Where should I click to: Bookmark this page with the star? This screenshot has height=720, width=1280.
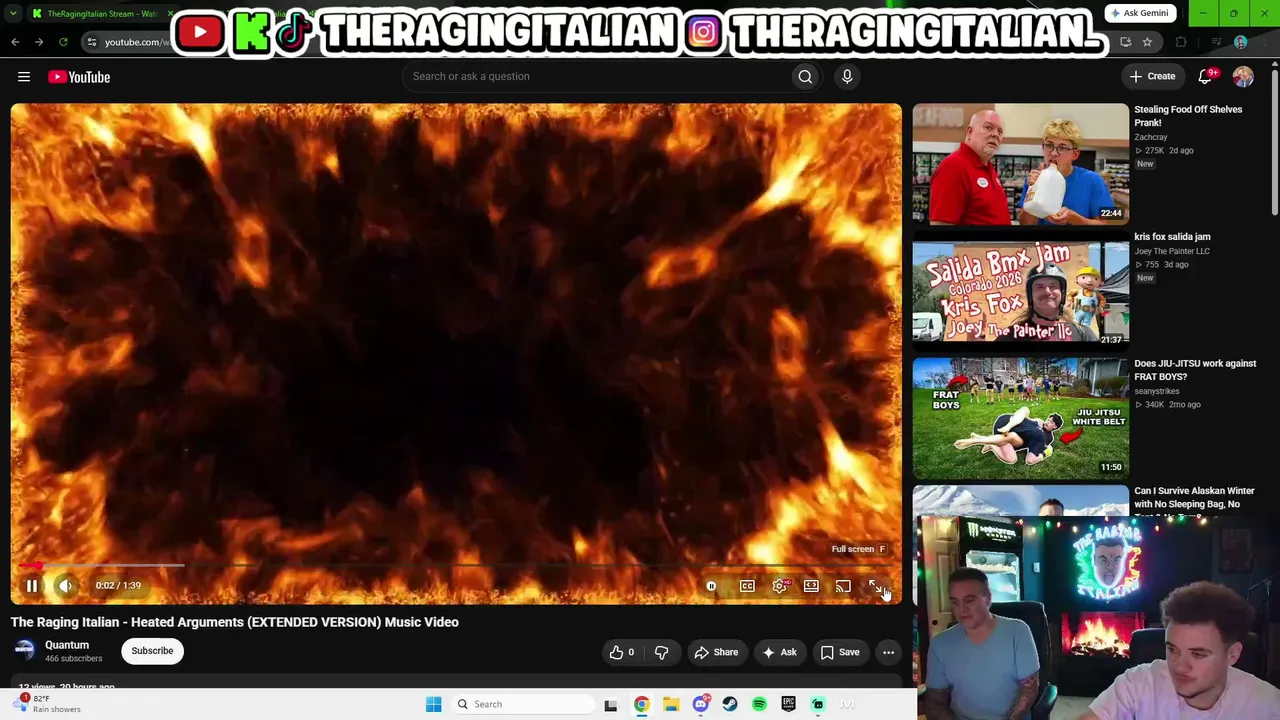[x=1147, y=42]
